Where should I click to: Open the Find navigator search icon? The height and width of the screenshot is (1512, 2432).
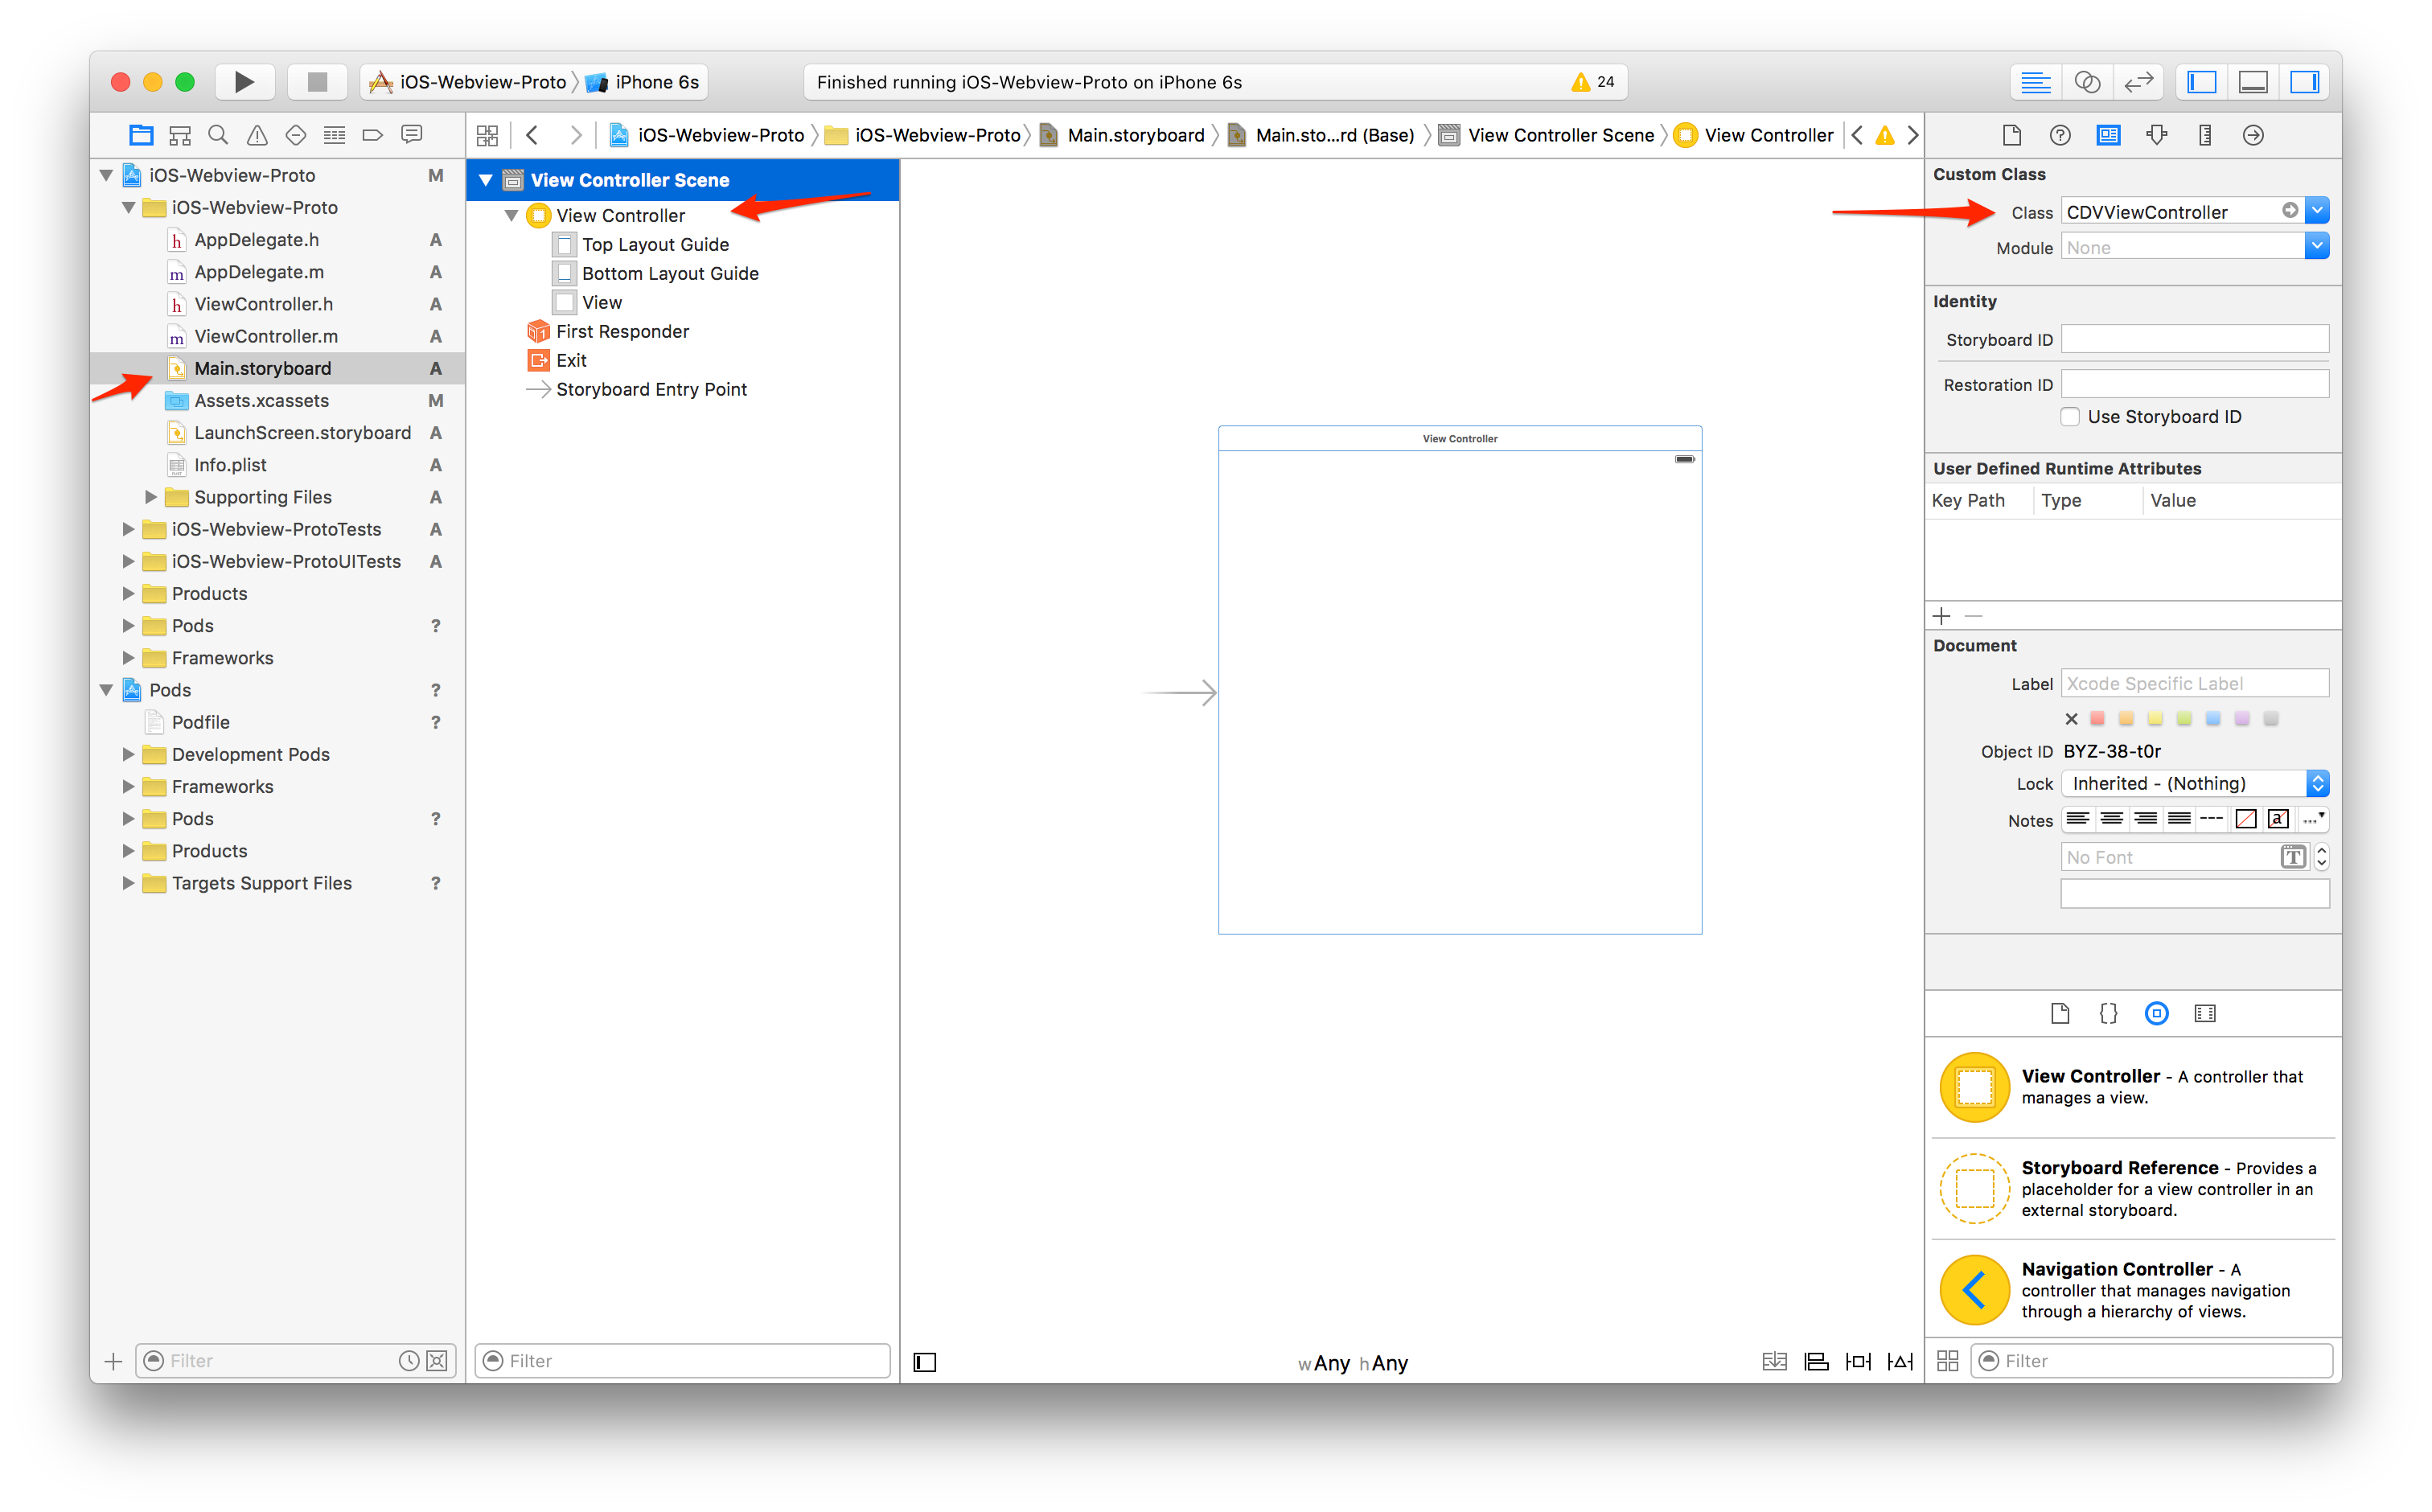(x=218, y=135)
